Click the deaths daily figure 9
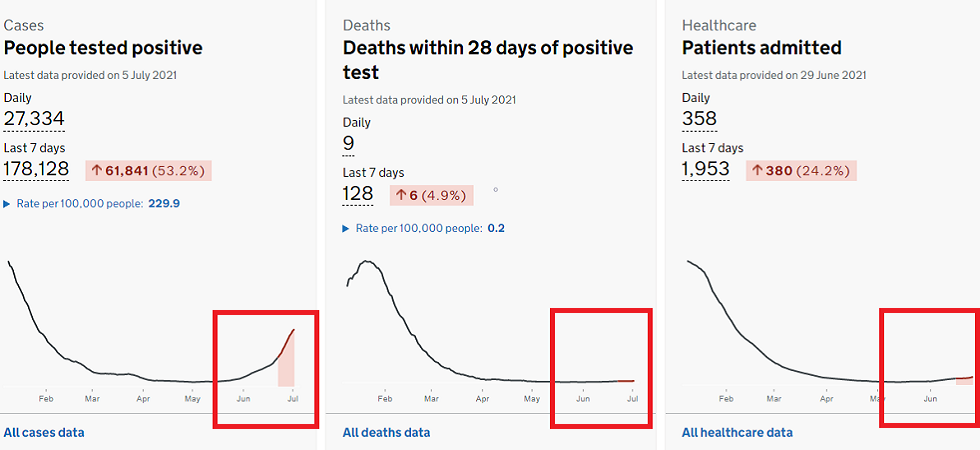This screenshot has height=450, width=980. [x=349, y=144]
